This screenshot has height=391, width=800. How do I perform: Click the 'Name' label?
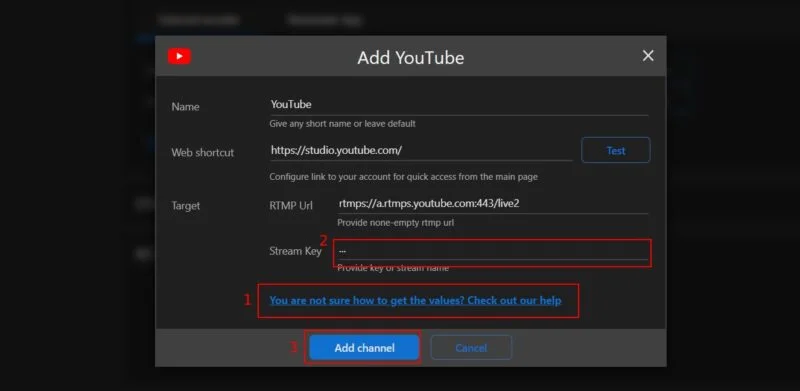coord(185,107)
